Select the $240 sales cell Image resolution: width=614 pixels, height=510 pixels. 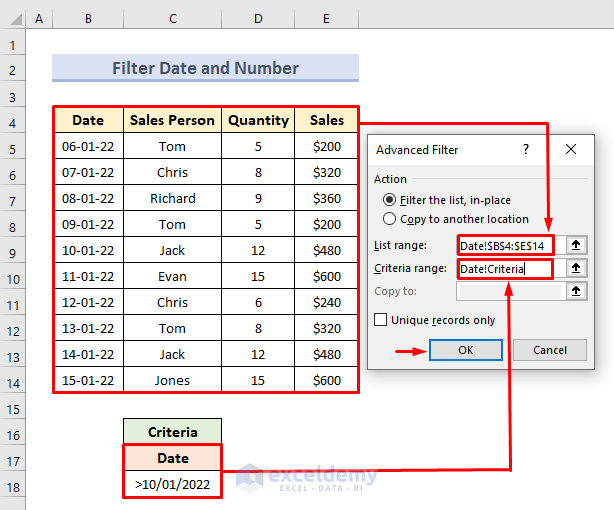327,302
